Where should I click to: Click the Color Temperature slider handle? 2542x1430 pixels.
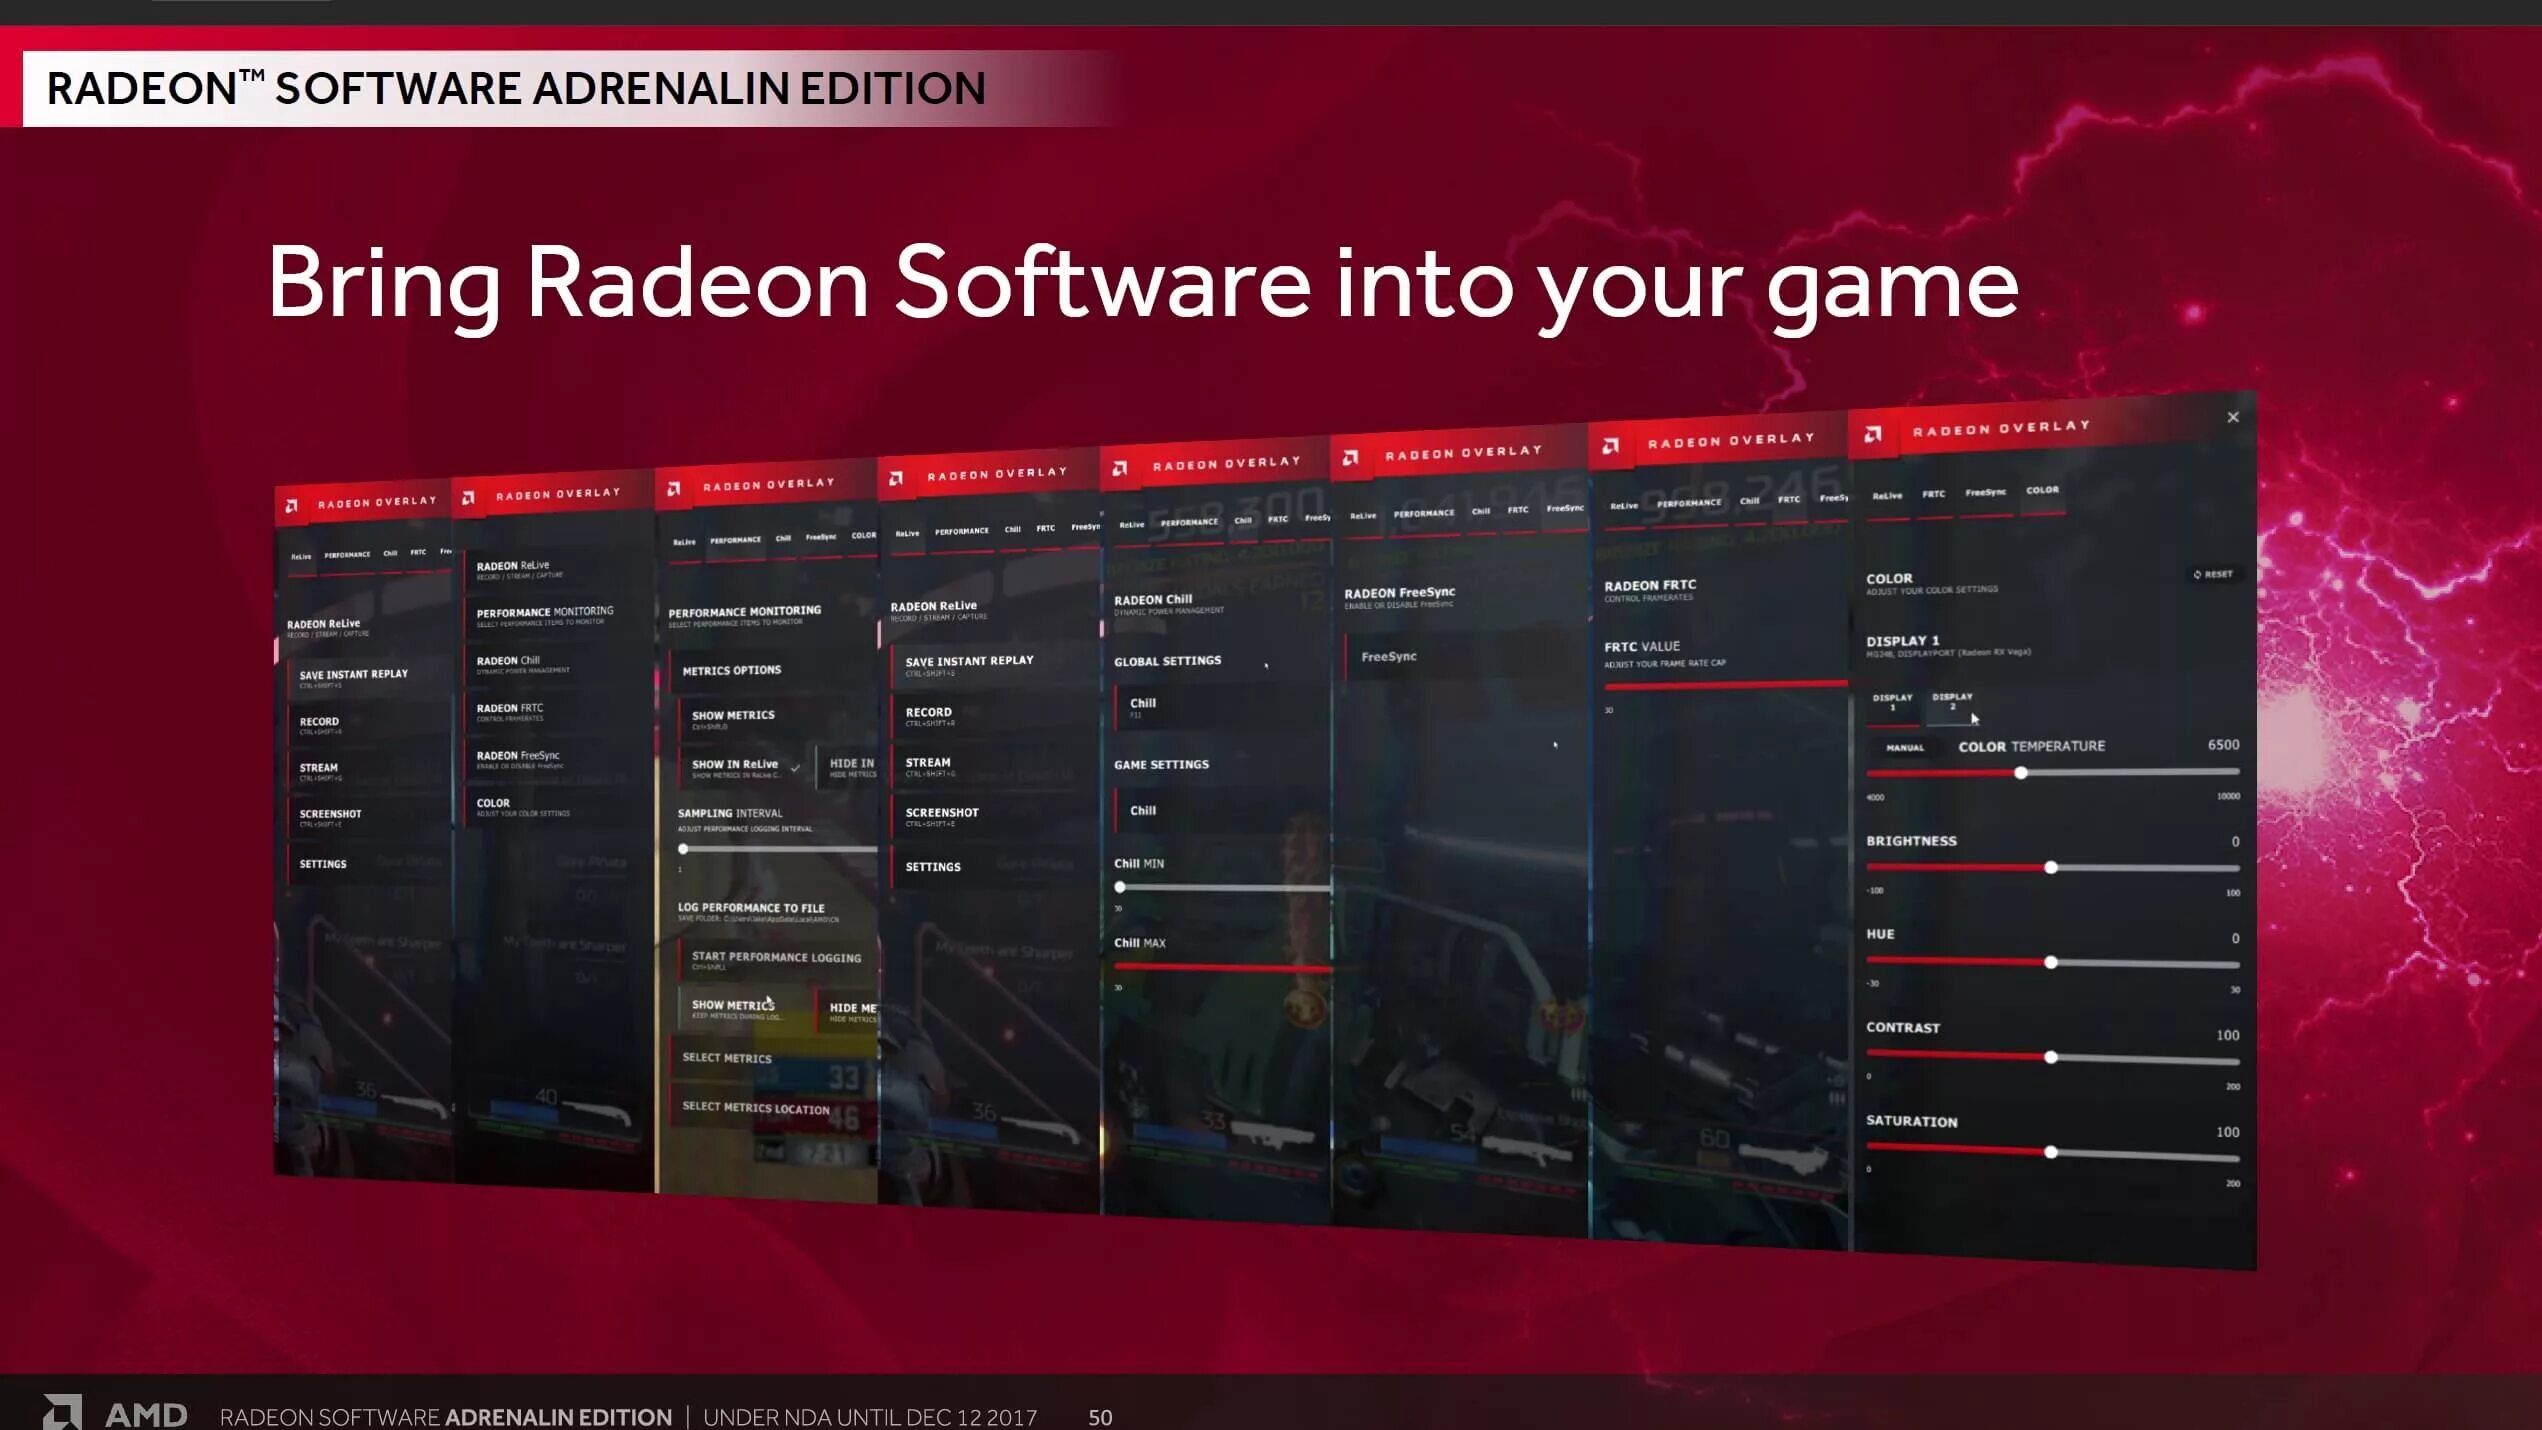(x=2021, y=773)
